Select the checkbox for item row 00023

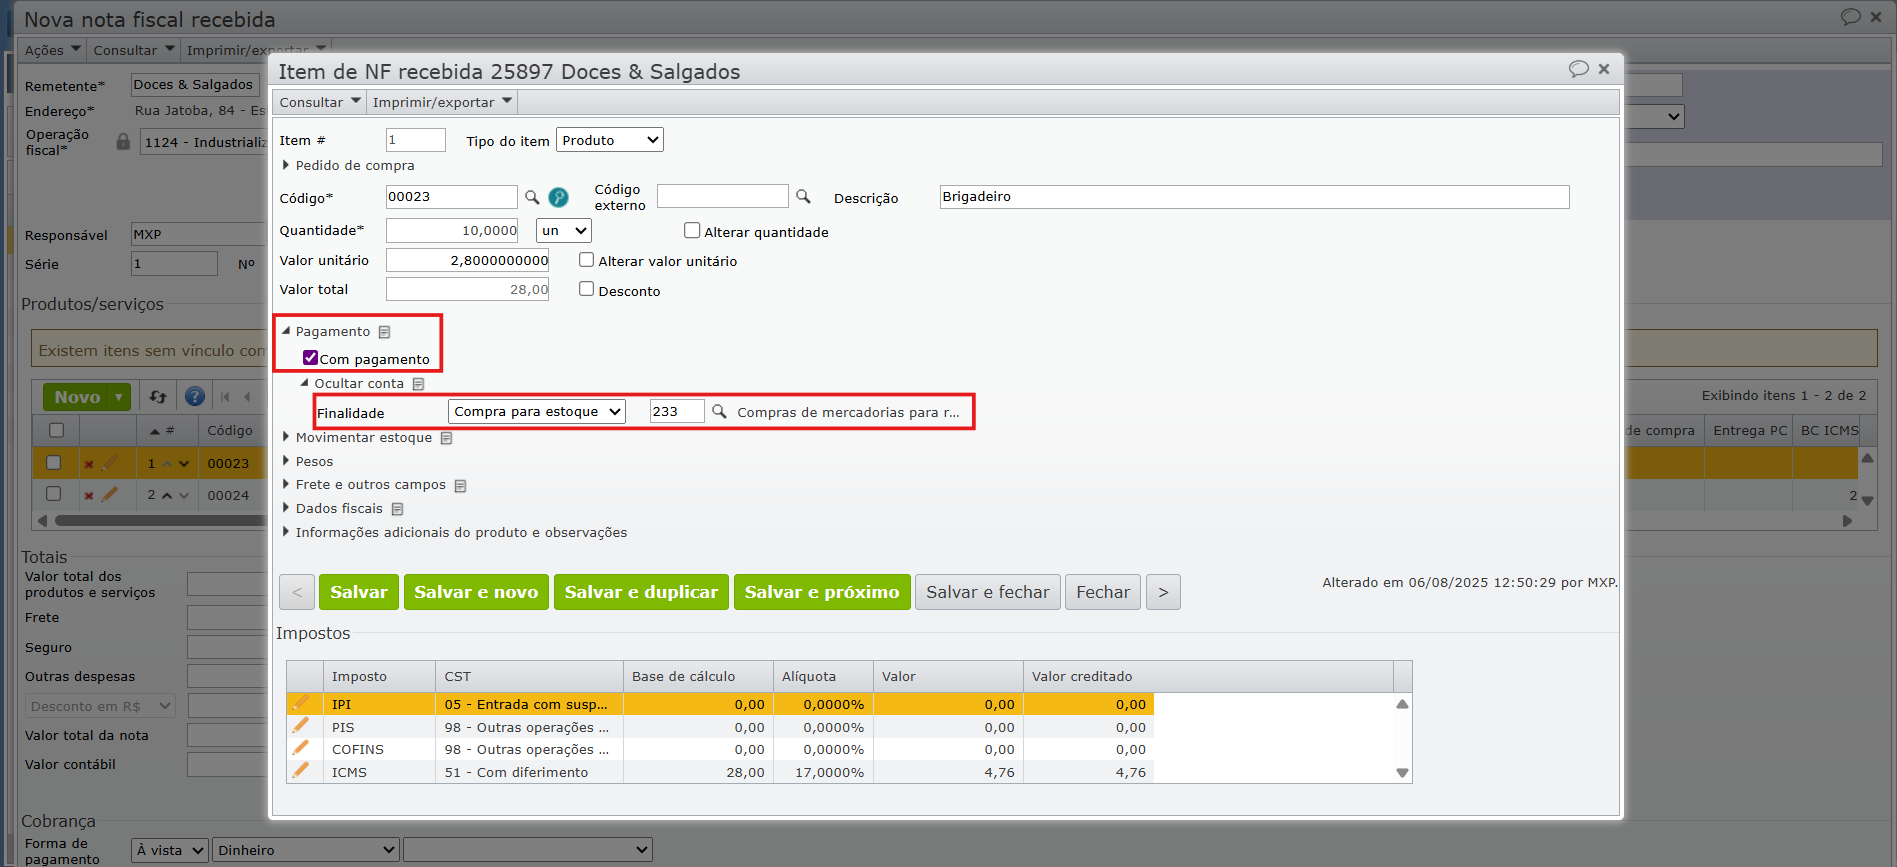54,463
